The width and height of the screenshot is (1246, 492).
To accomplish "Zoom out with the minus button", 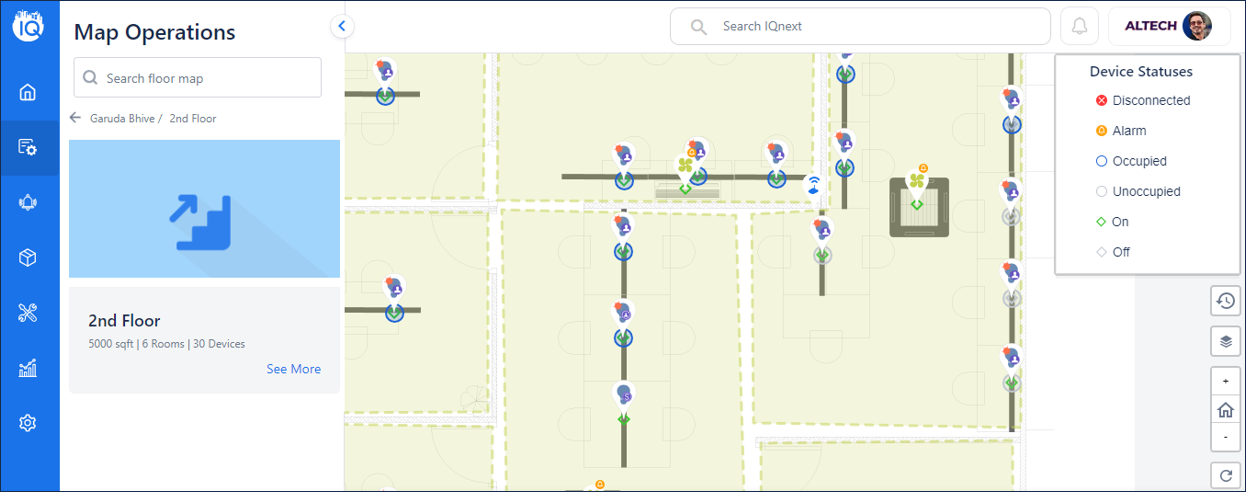I will pos(1225,437).
